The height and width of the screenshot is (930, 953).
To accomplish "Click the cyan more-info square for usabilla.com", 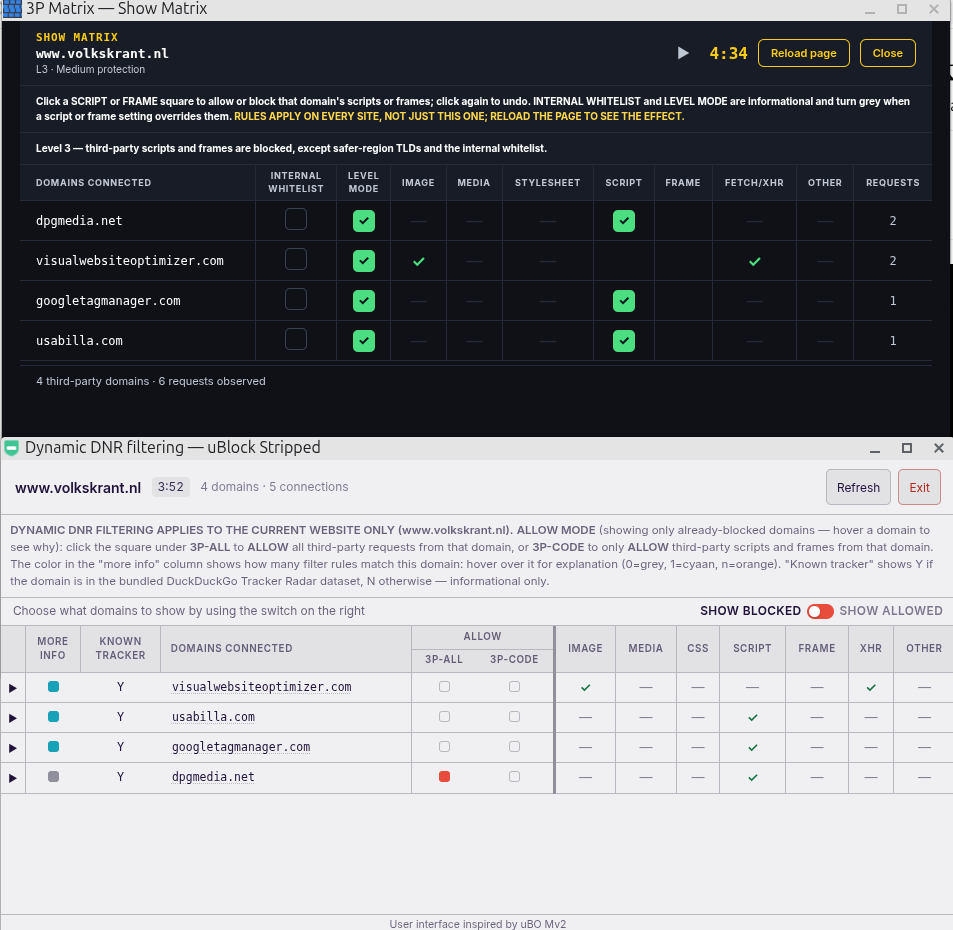I will tap(53, 717).
